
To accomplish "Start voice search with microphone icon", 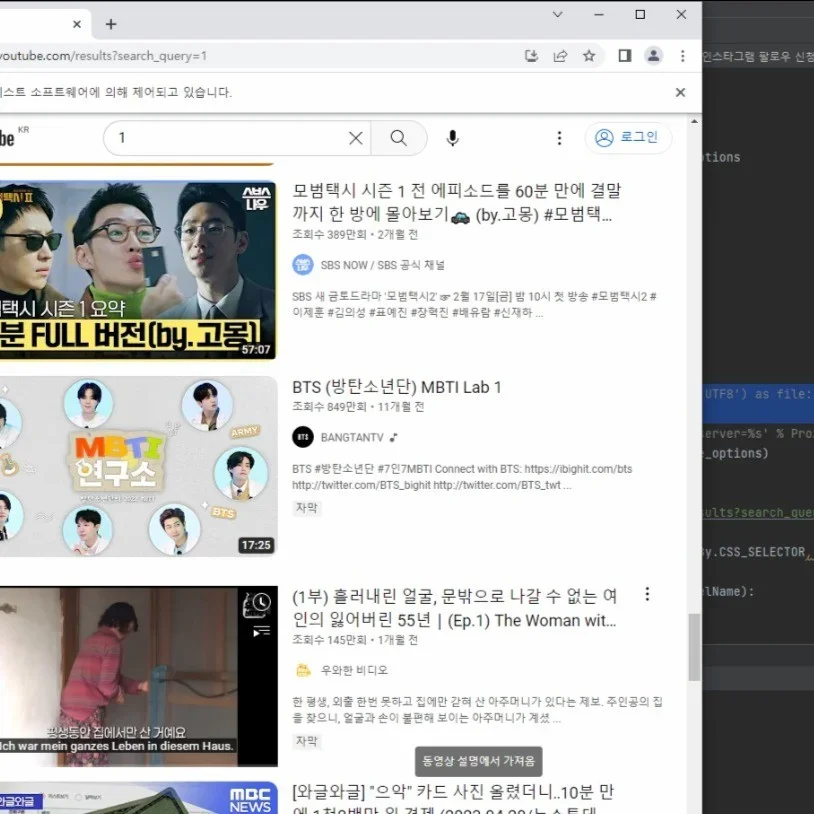I will [452, 138].
